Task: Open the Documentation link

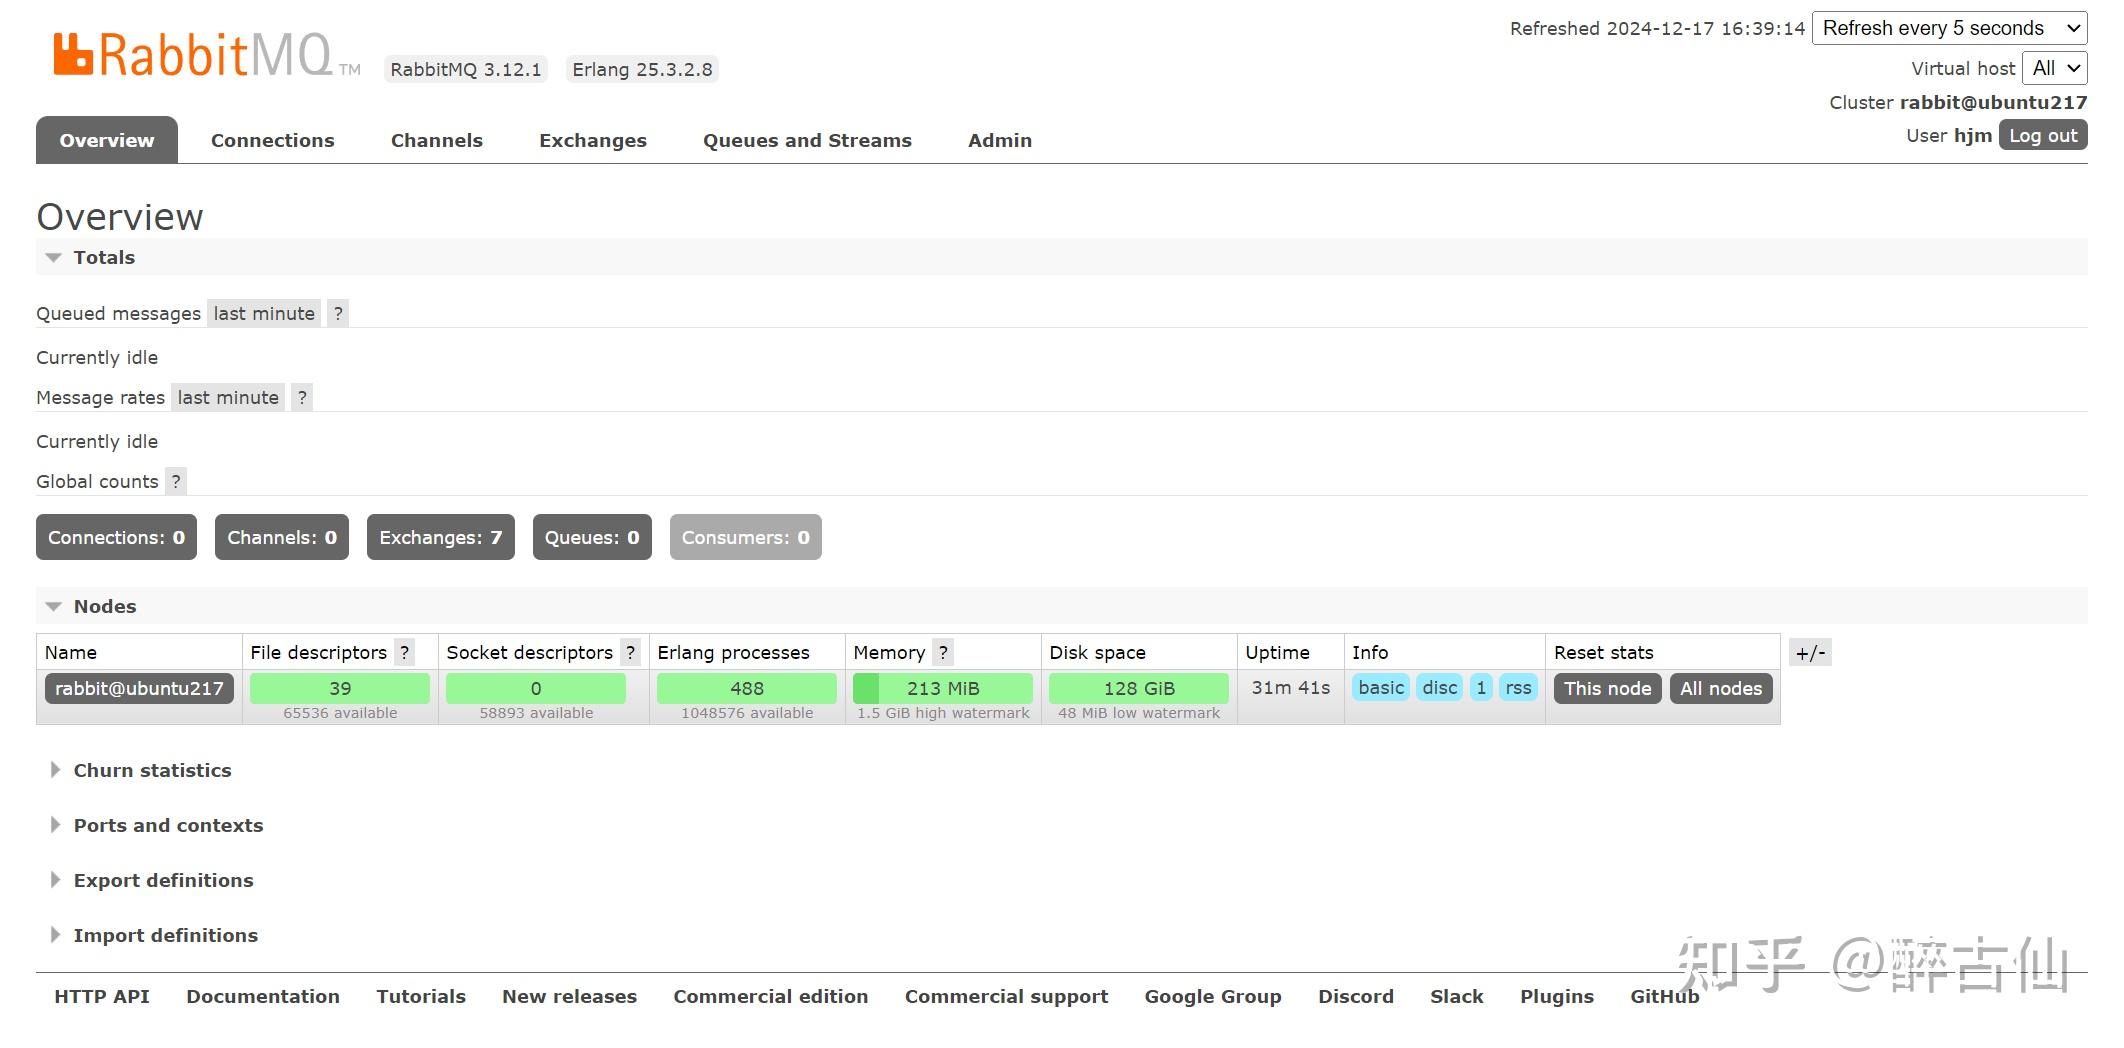Action: click(263, 997)
